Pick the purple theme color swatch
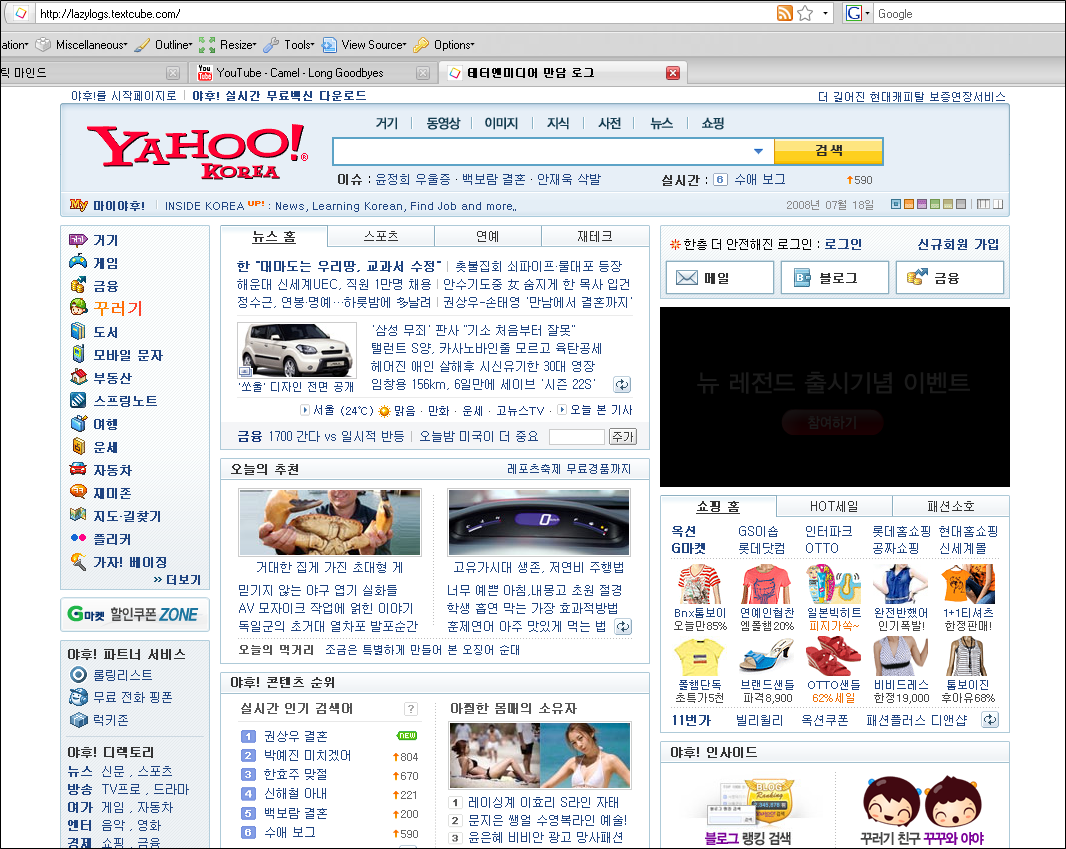Image resolution: width=1066 pixels, height=849 pixels. [x=922, y=204]
